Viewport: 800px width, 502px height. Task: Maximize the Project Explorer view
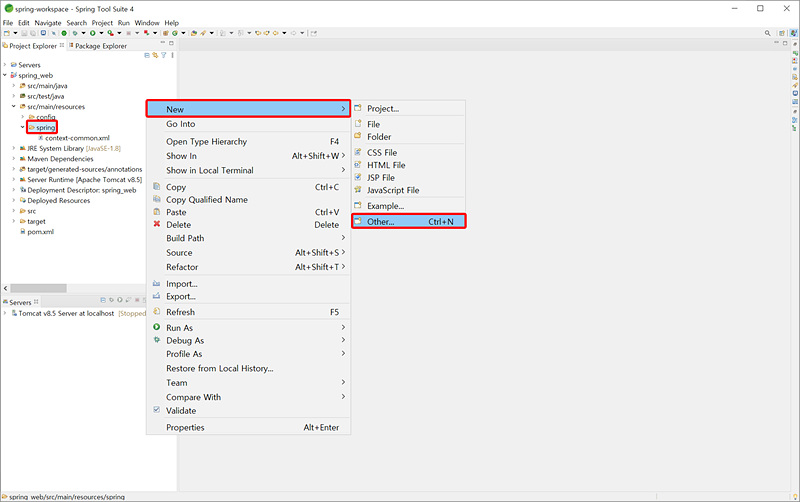(171, 43)
